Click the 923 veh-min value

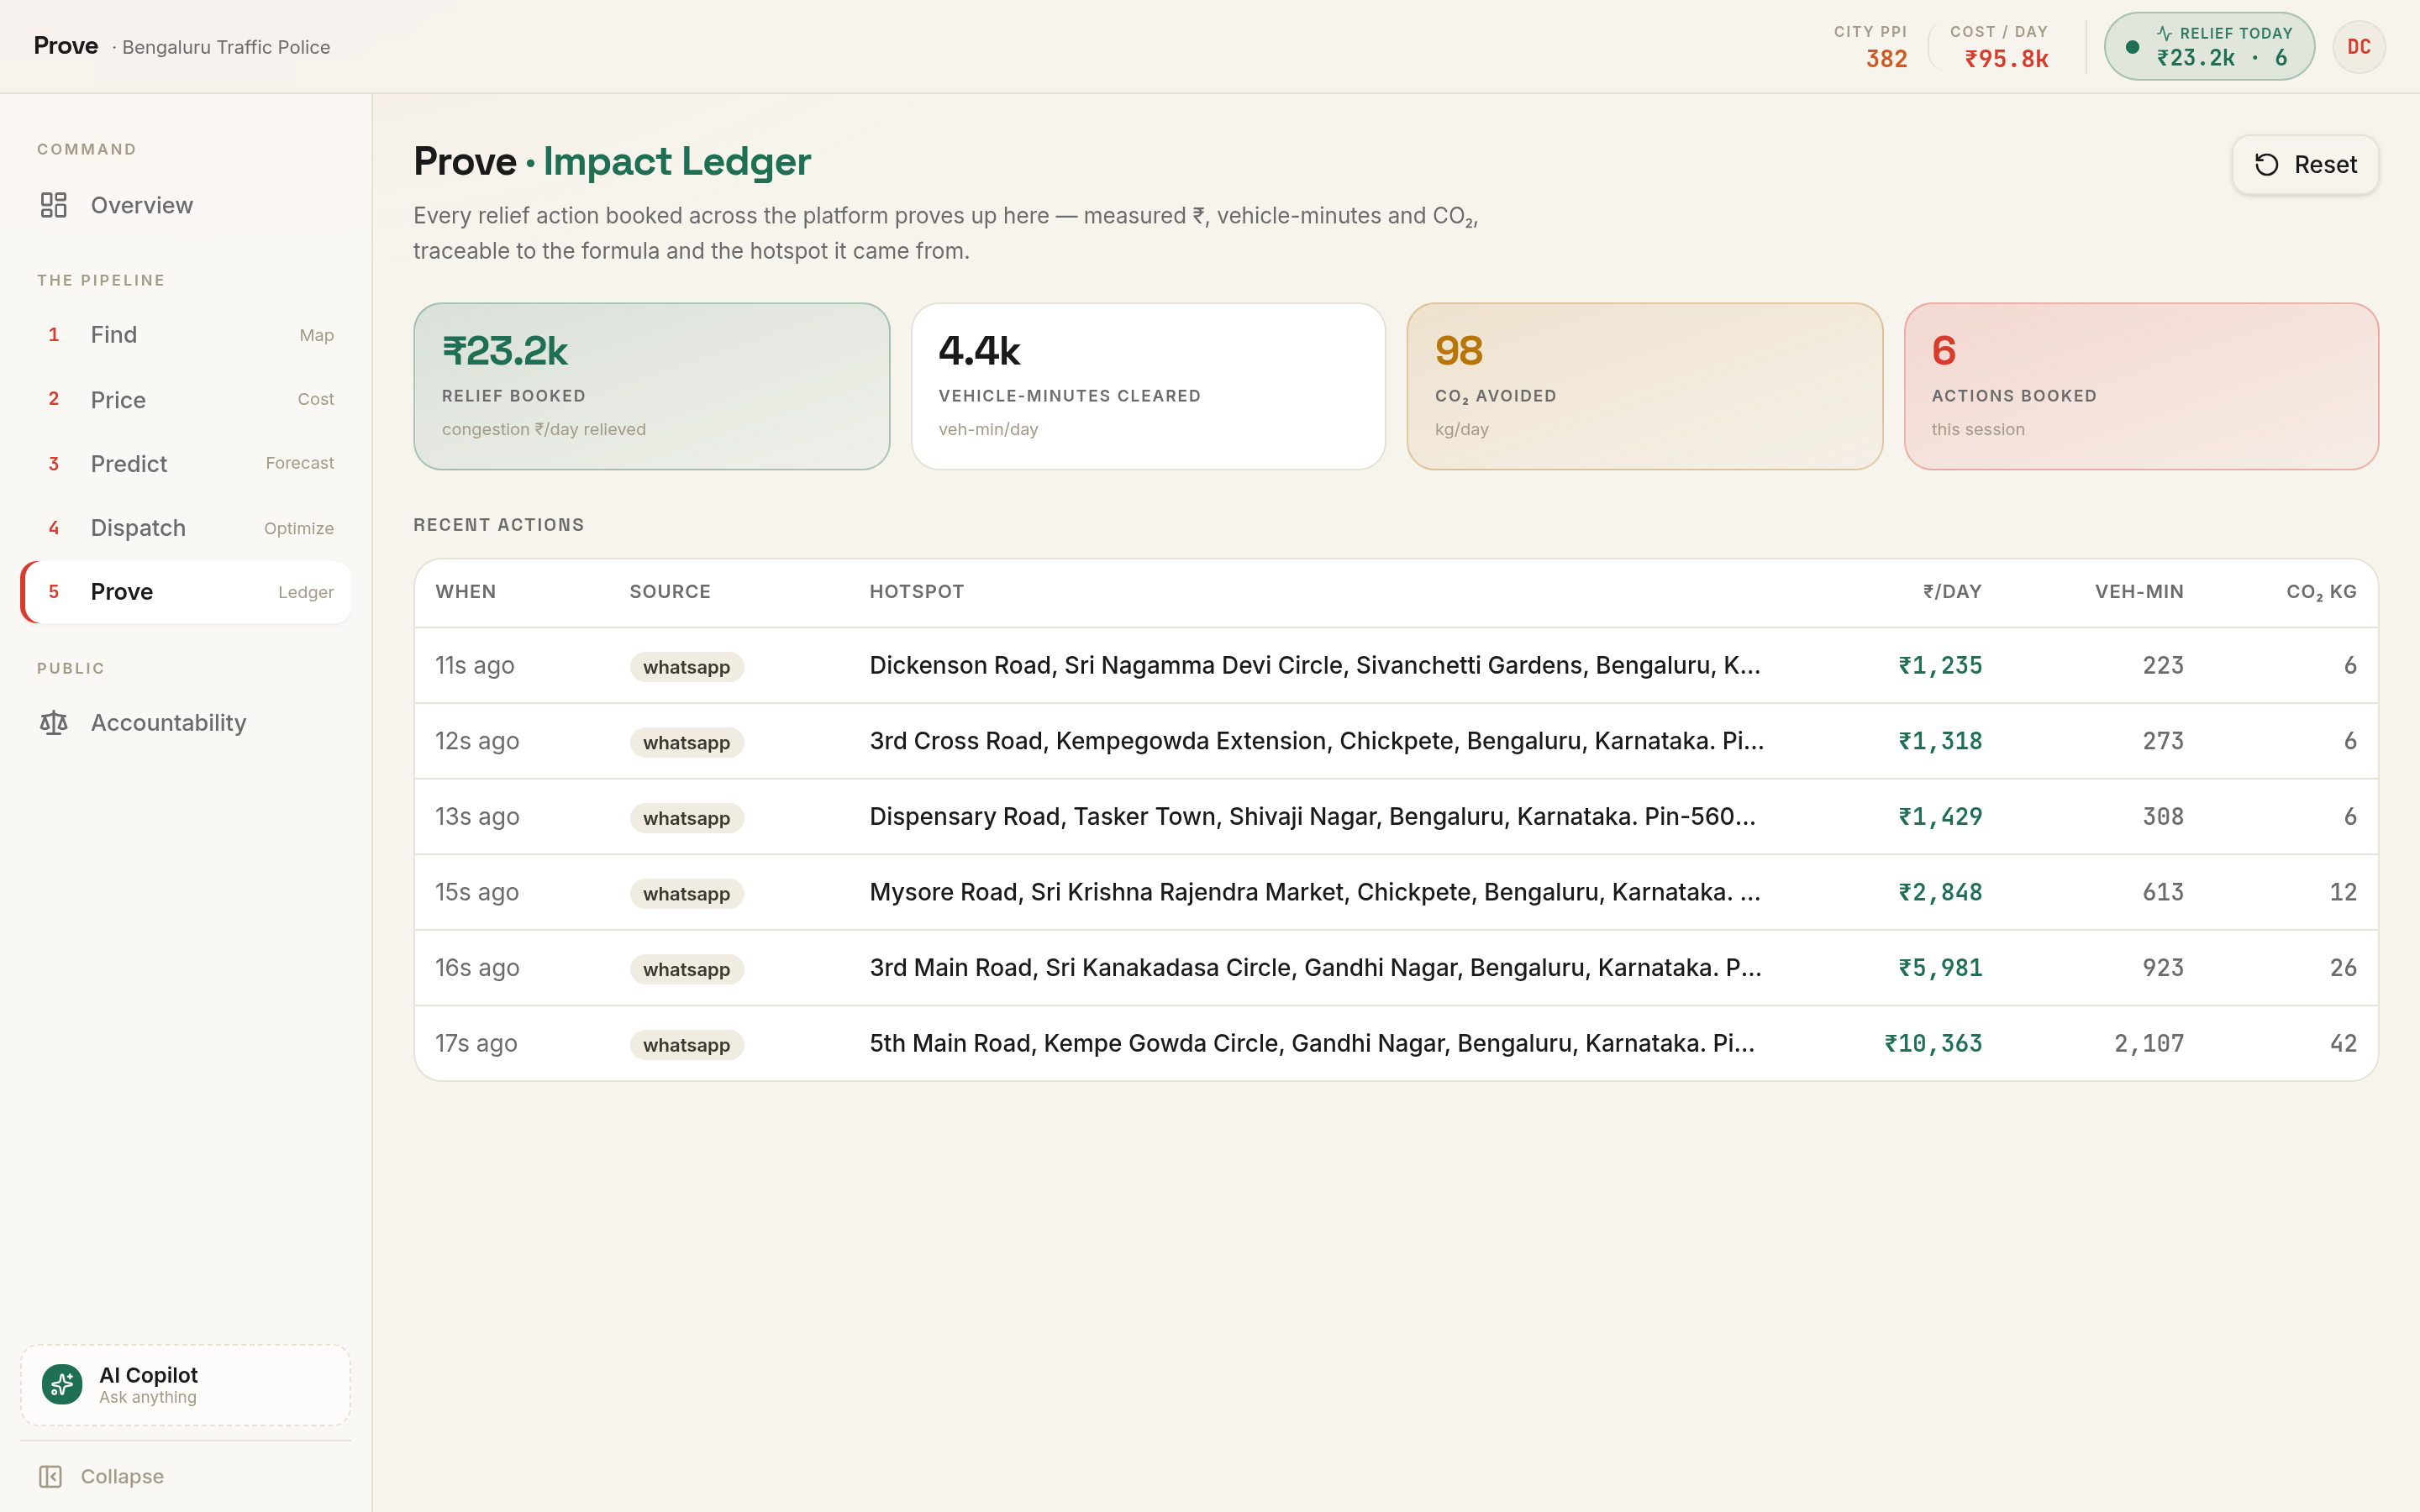pos(2163,968)
